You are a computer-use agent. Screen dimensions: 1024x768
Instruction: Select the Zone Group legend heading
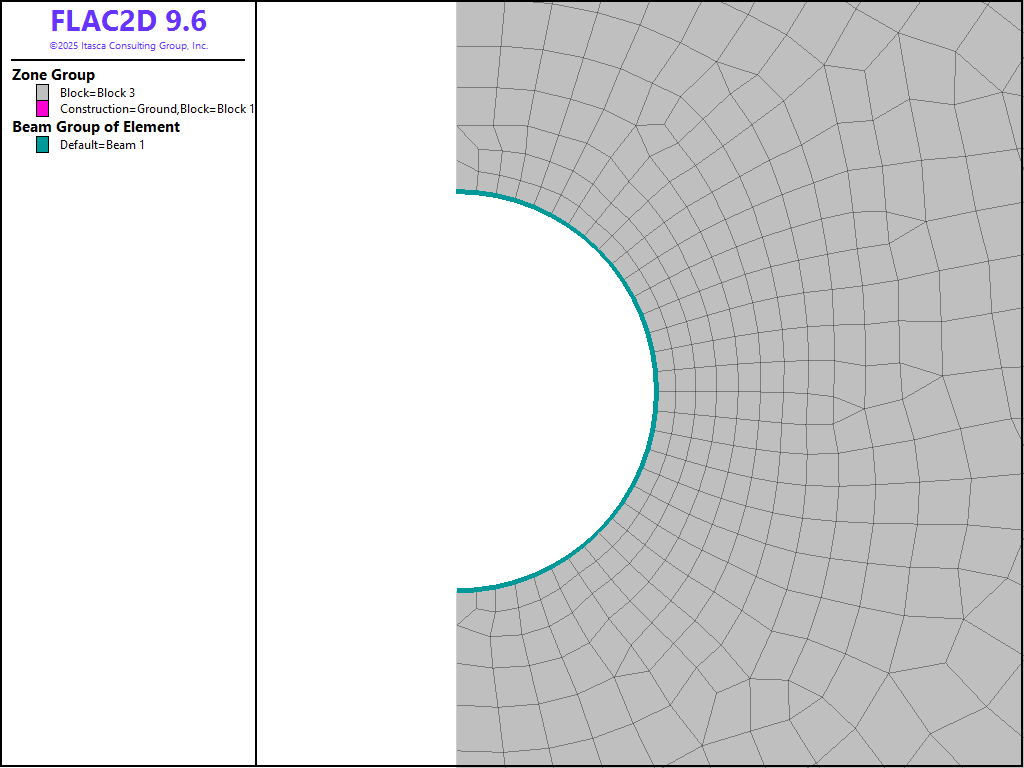tap(53, 75)
